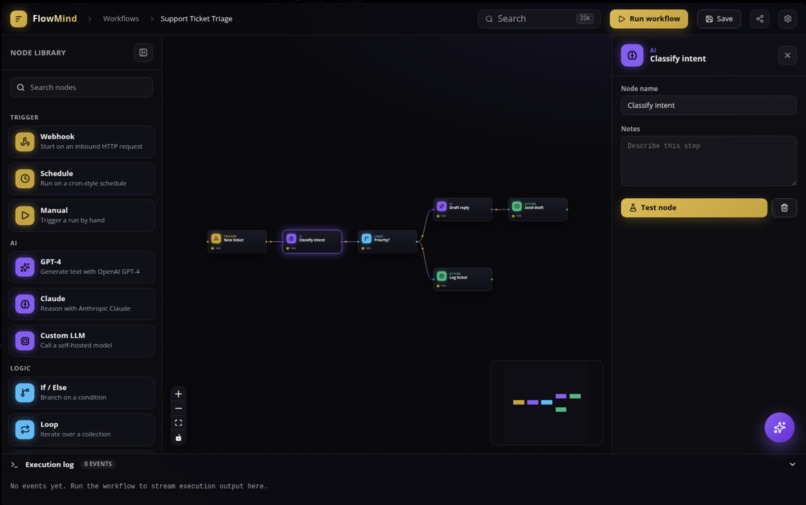806x505 pixels.
Task: Click the Classify intent node icon on canvas
Action: coord(291,239)
